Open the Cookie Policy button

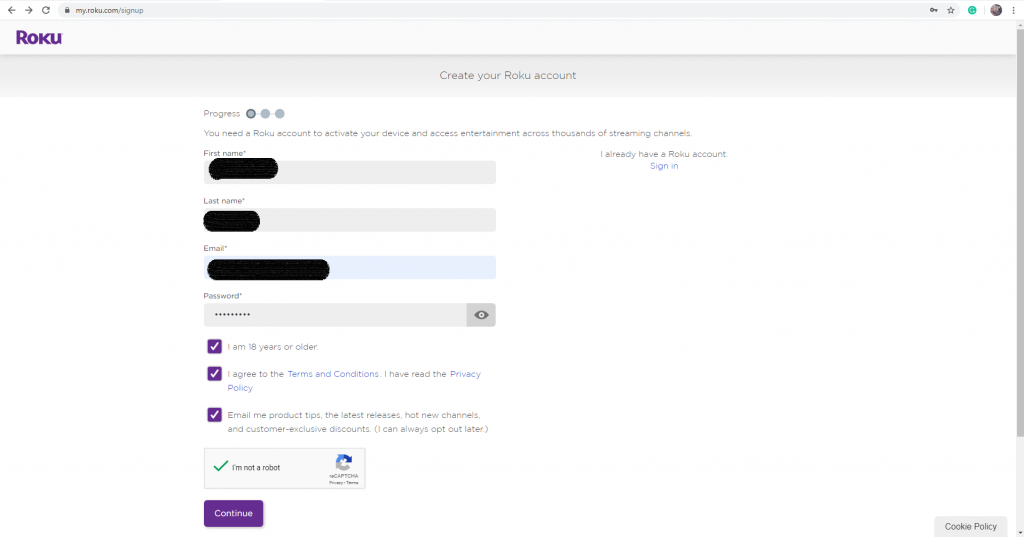(970, 527)
